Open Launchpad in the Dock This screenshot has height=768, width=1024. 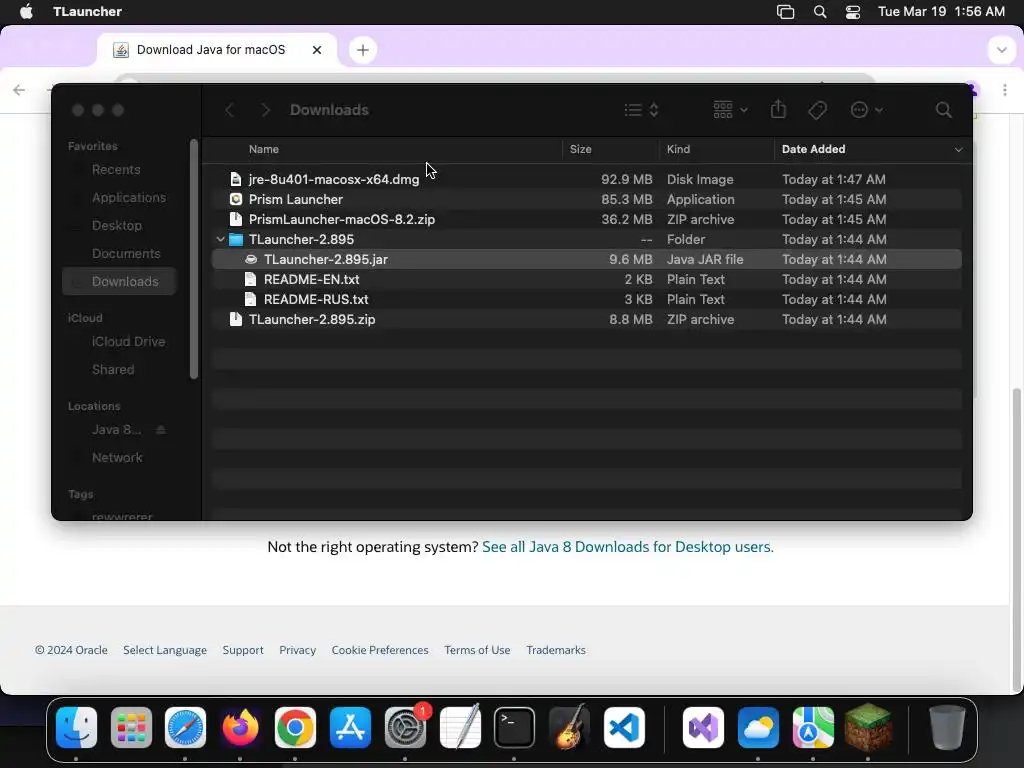[131, 727]
